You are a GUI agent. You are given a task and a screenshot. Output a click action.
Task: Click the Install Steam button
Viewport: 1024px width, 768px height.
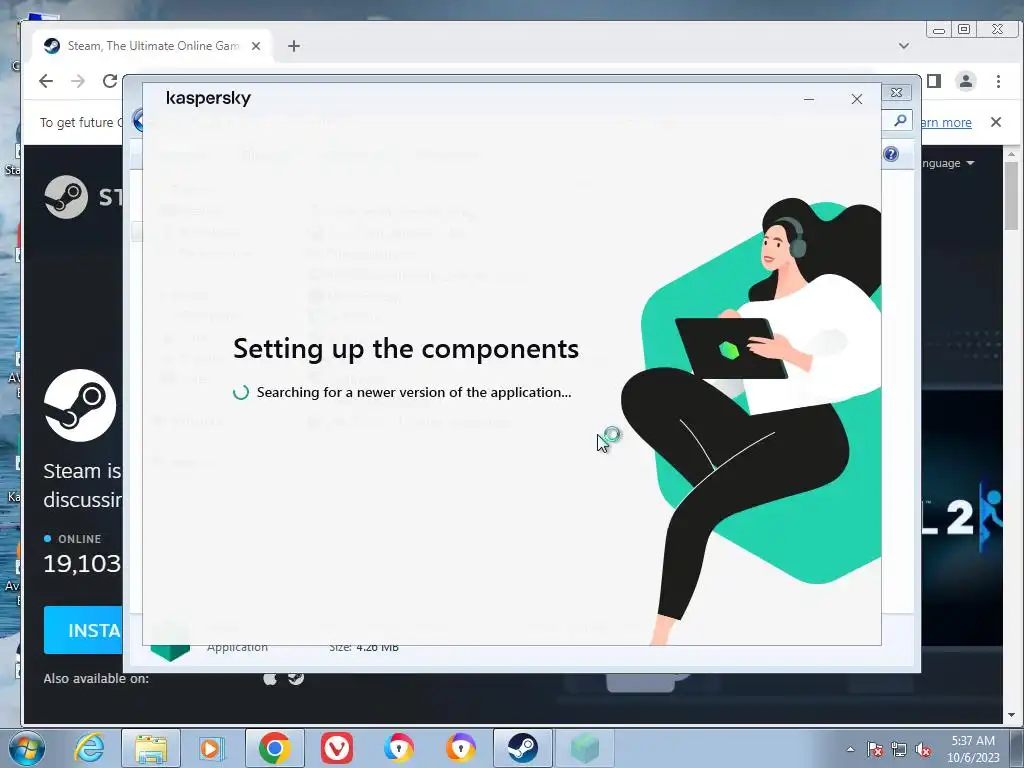pyautogui.click(x=83, y=630)
